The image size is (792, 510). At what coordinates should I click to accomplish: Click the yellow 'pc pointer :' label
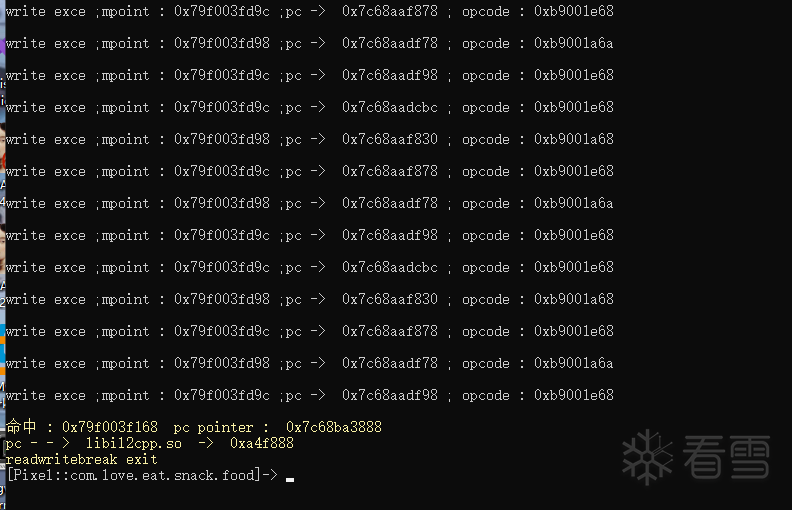(x=221, y=428)
